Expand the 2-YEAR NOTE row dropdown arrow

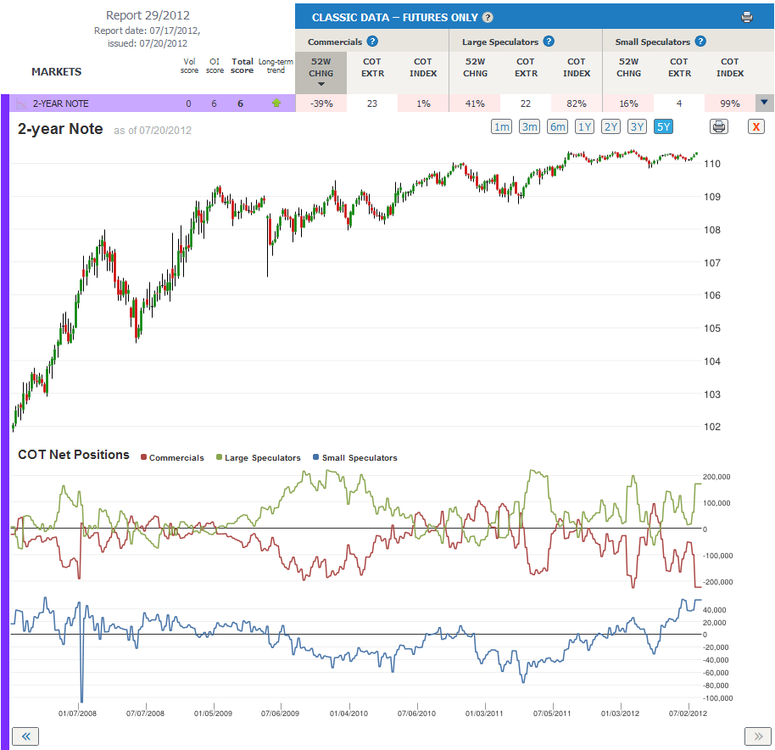pos(765,103)
